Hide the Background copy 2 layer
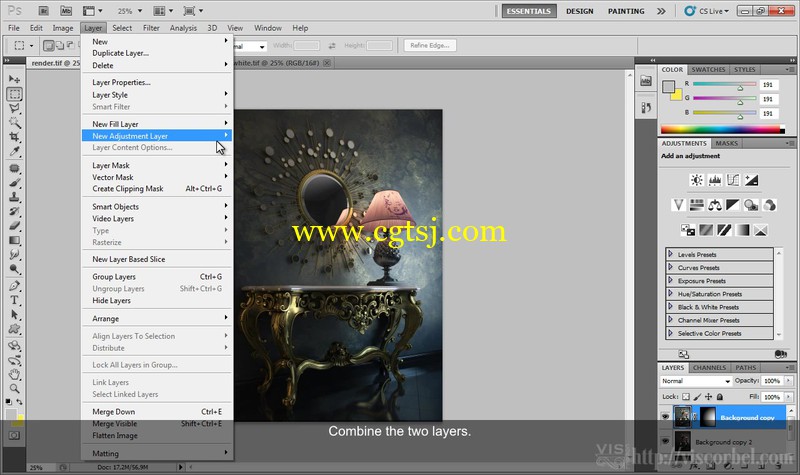The height and width of the screenshot is (475, 800). (x=665, y=441)
